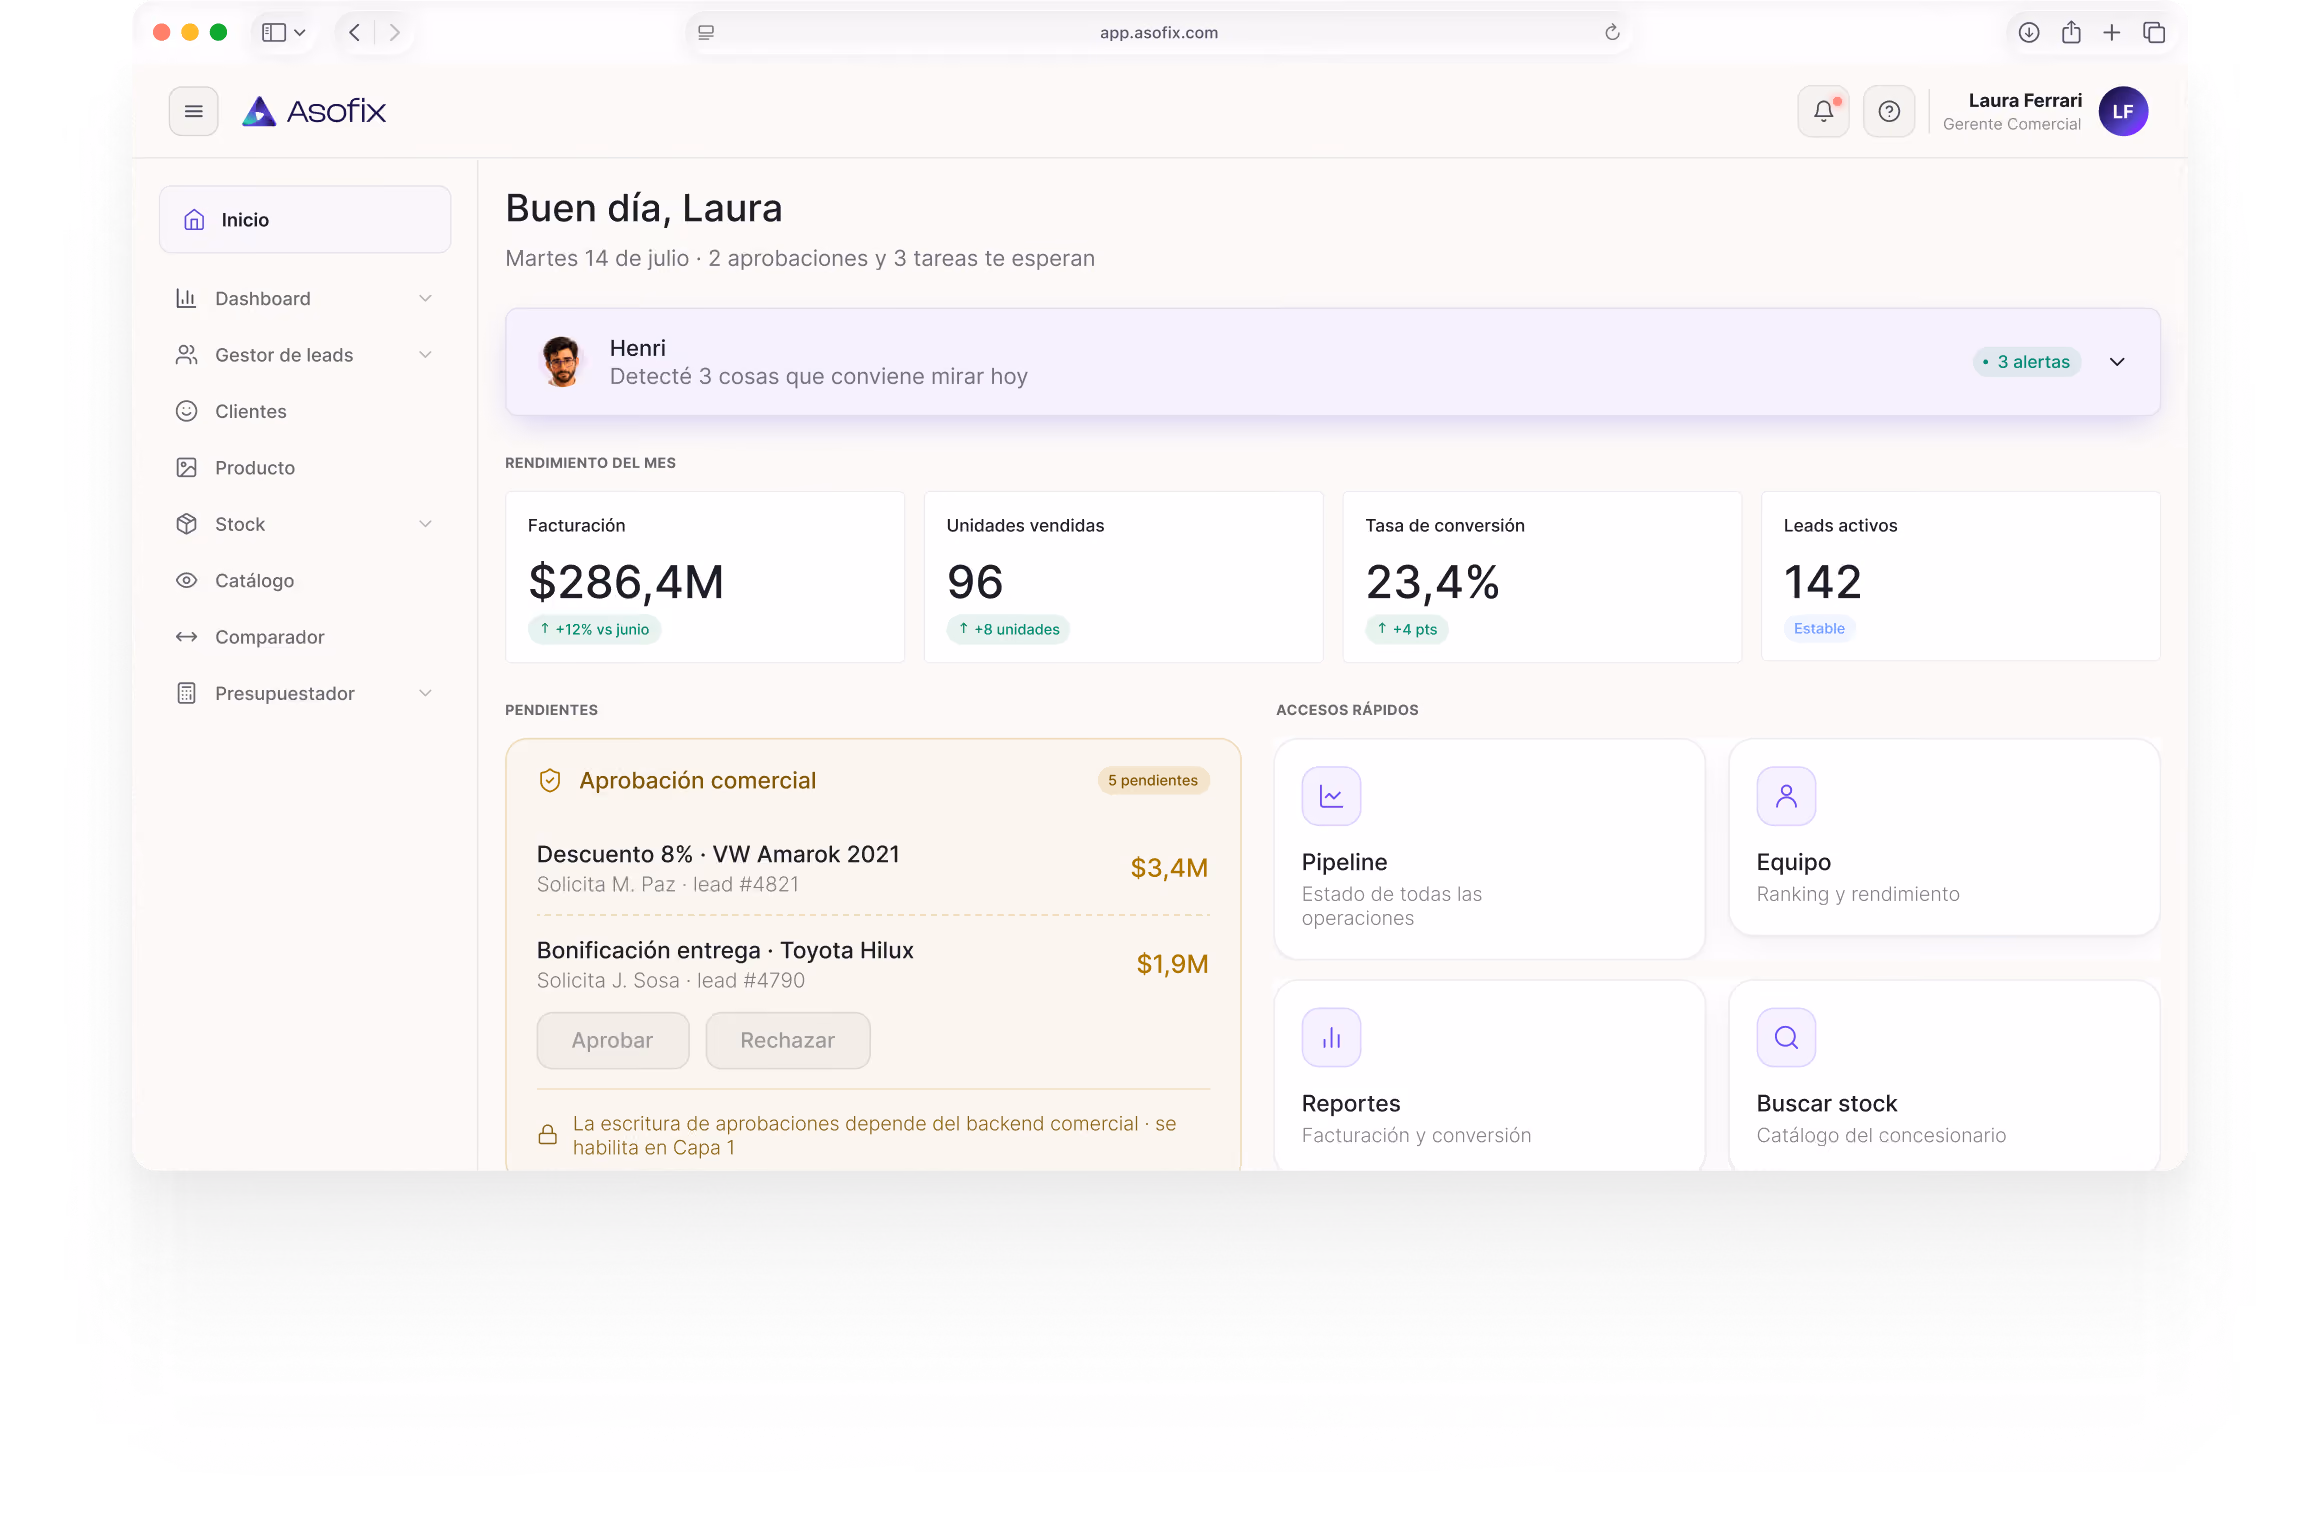Click Henri's avatar picture
2320x1529 pixels.
coord(562,361)
